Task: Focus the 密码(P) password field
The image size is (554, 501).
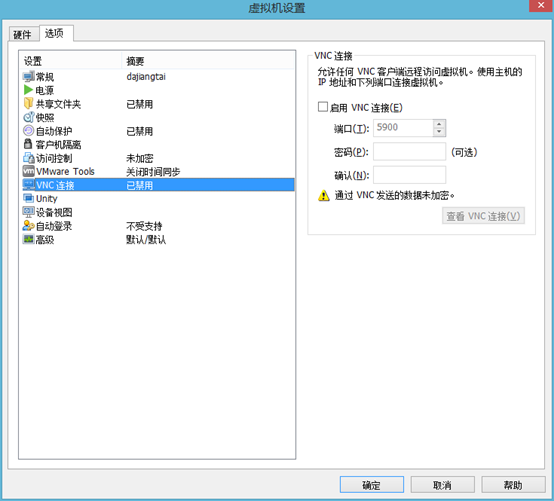Action: [x=409, y=152]
